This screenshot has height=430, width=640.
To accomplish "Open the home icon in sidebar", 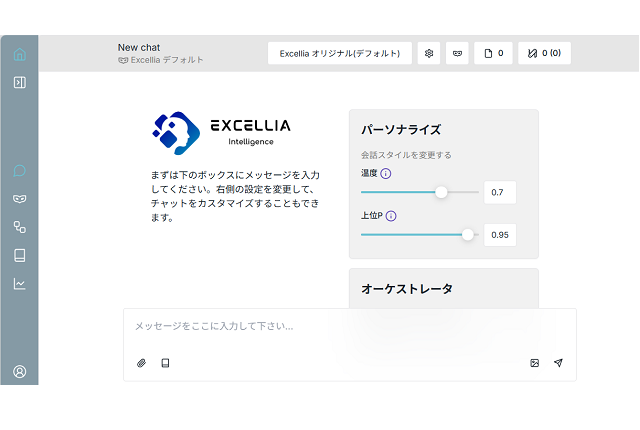I will [19, 54].
